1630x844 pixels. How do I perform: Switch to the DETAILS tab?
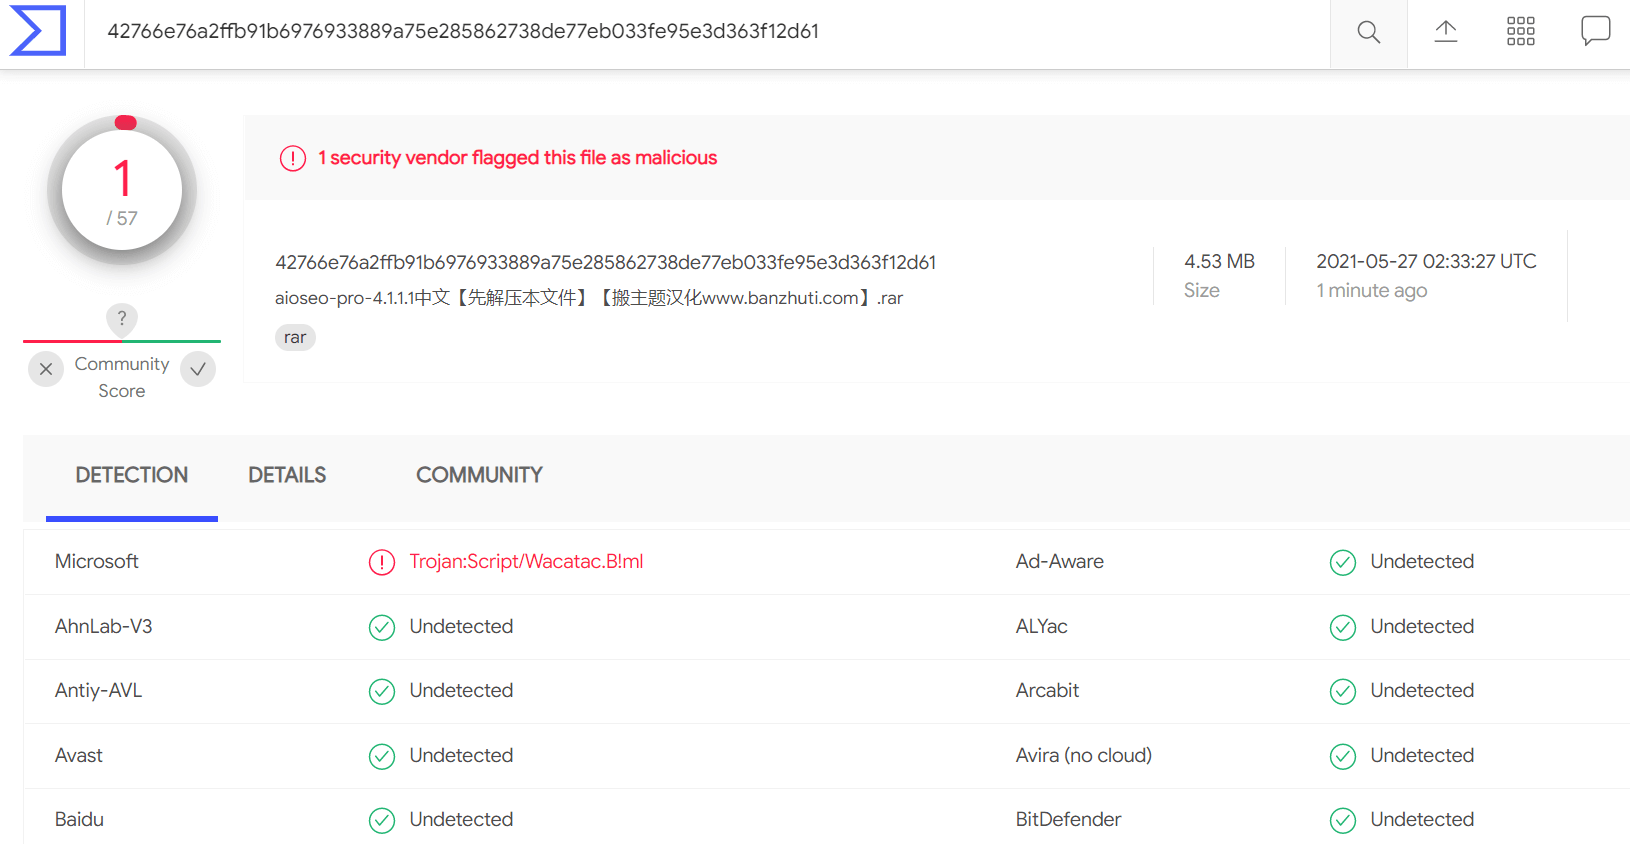(287, 476)
